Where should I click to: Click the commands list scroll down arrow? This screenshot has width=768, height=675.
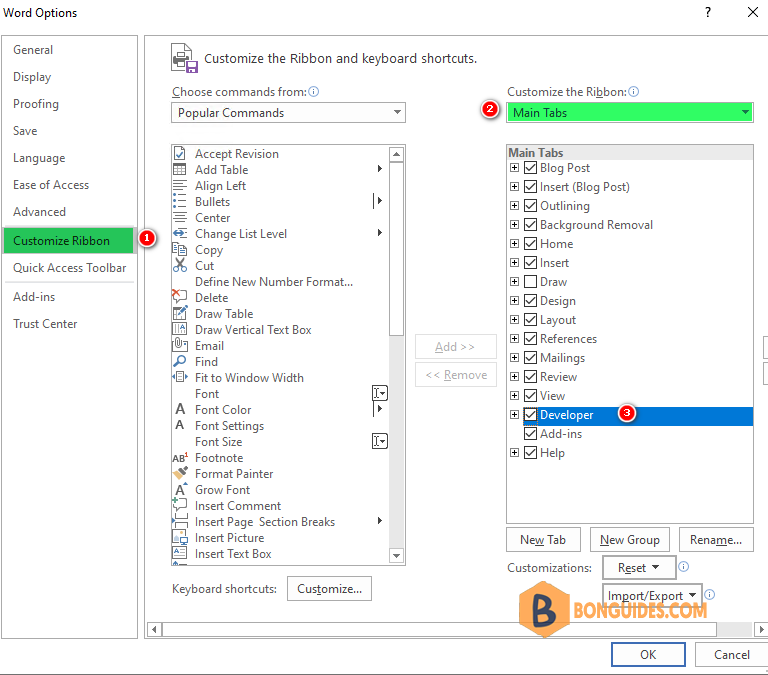(x=396, y=555)
